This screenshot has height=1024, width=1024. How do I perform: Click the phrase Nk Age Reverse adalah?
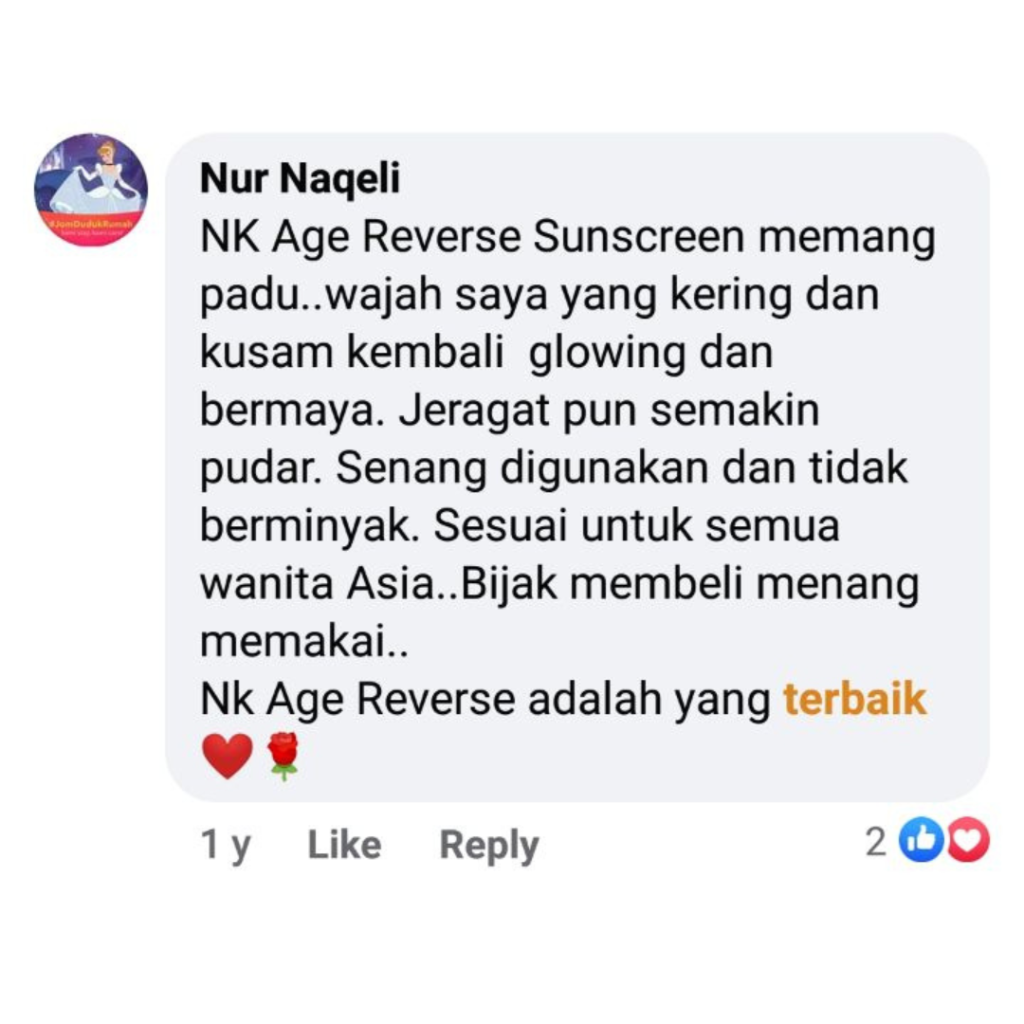[x=431, y=699]
